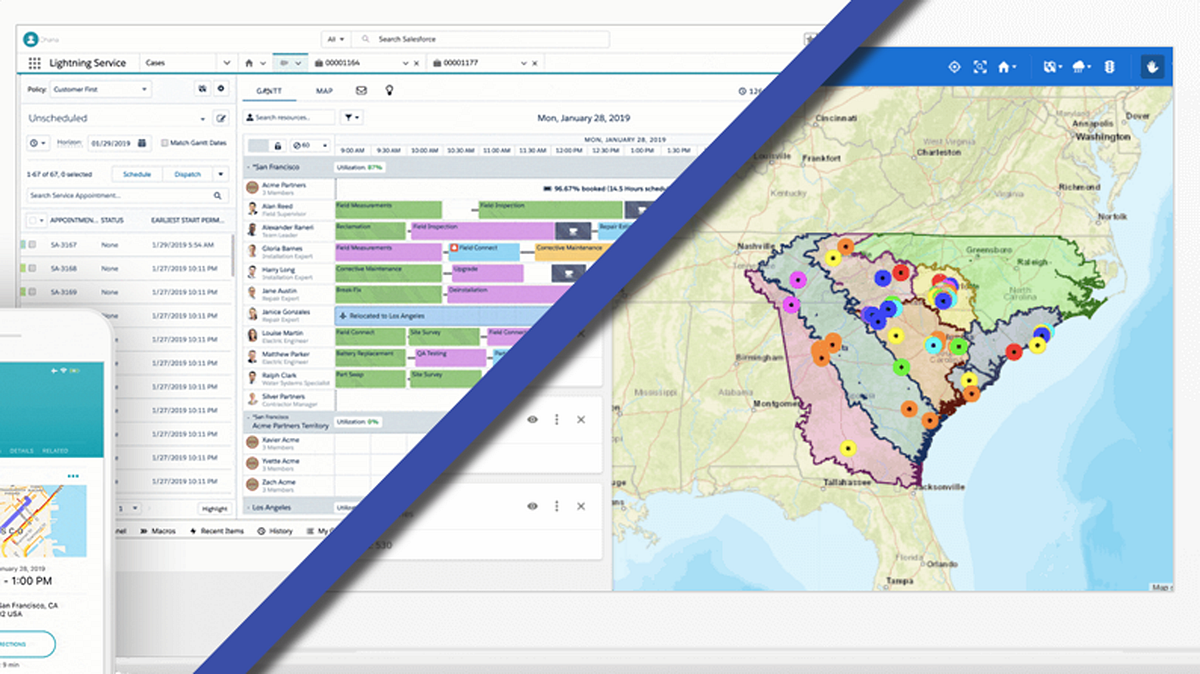Collapse the Acme Partners Territory section
Image resolution: width=1200 pixels, height=674 pixels.
248,416
